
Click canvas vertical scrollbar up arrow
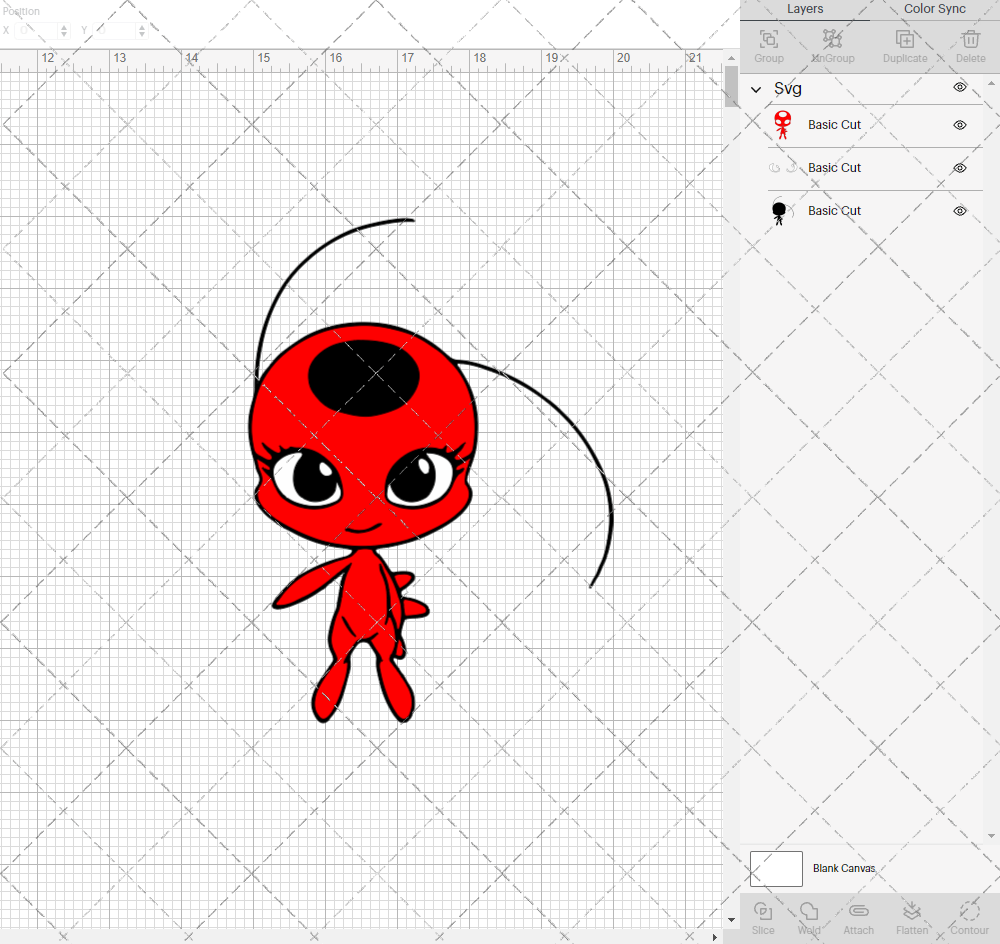point(732,58)
